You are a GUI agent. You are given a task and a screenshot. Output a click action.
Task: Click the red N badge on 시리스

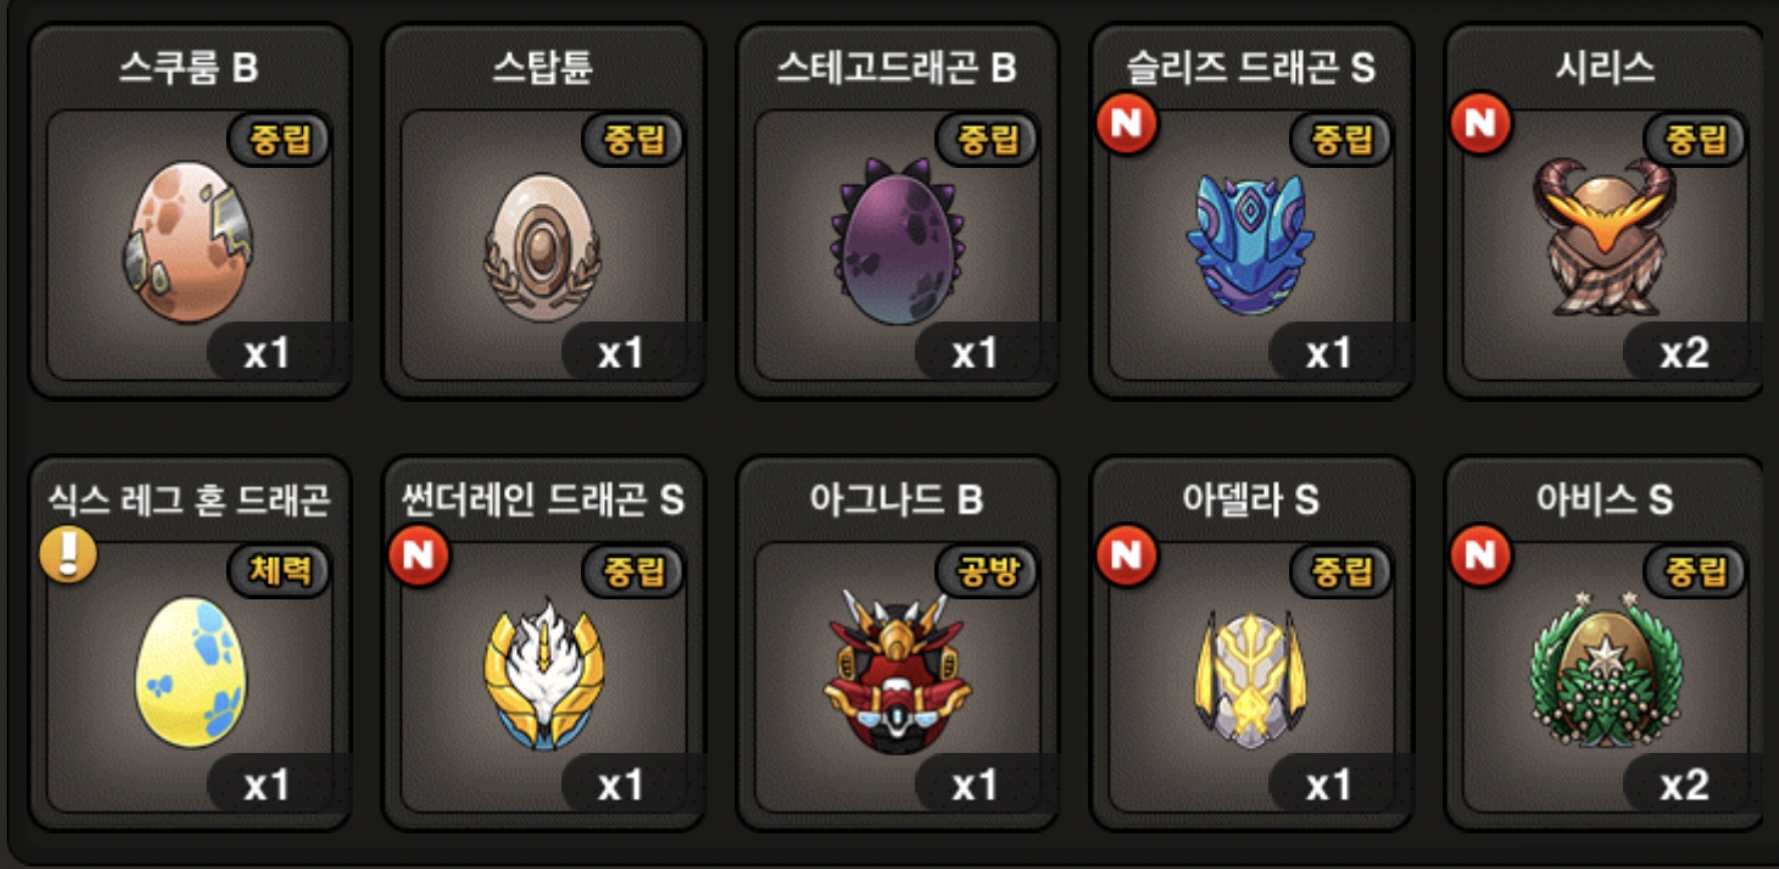tap(1481, 123)
